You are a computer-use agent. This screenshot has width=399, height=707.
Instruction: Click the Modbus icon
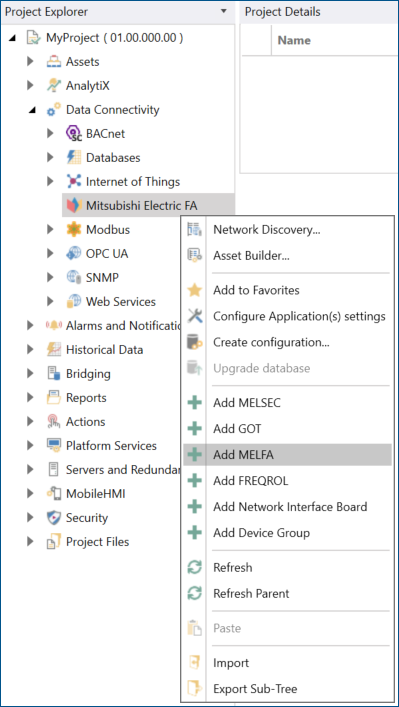[73, 230]
